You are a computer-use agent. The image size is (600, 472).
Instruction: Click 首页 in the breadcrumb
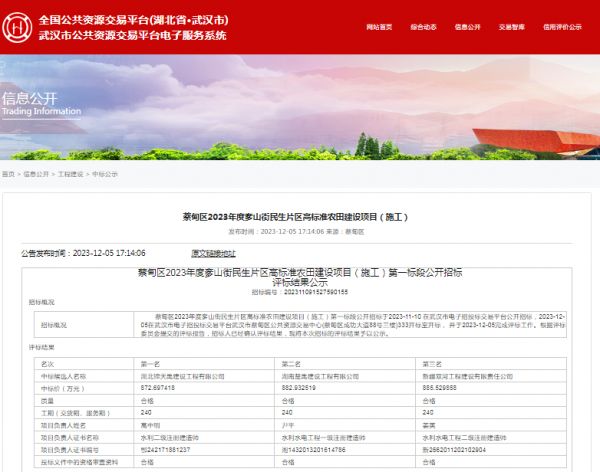click(x=8, y=174)
